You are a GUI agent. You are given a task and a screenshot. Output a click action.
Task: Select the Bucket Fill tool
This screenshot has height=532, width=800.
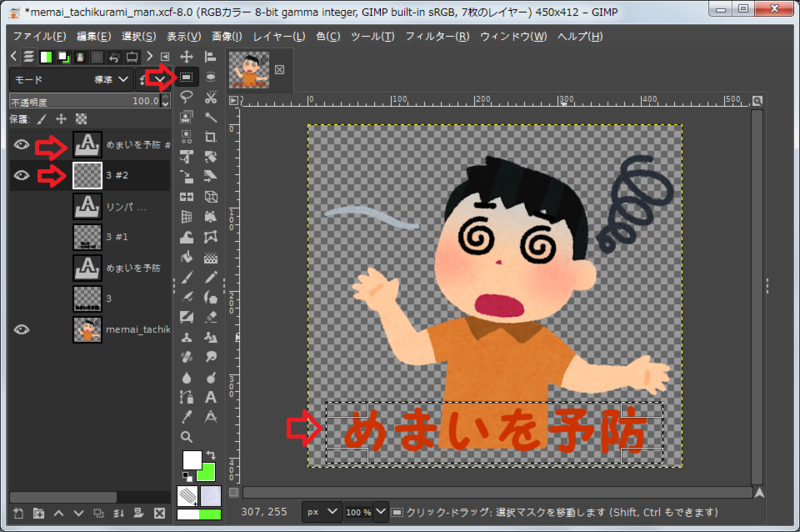(187, 257)
